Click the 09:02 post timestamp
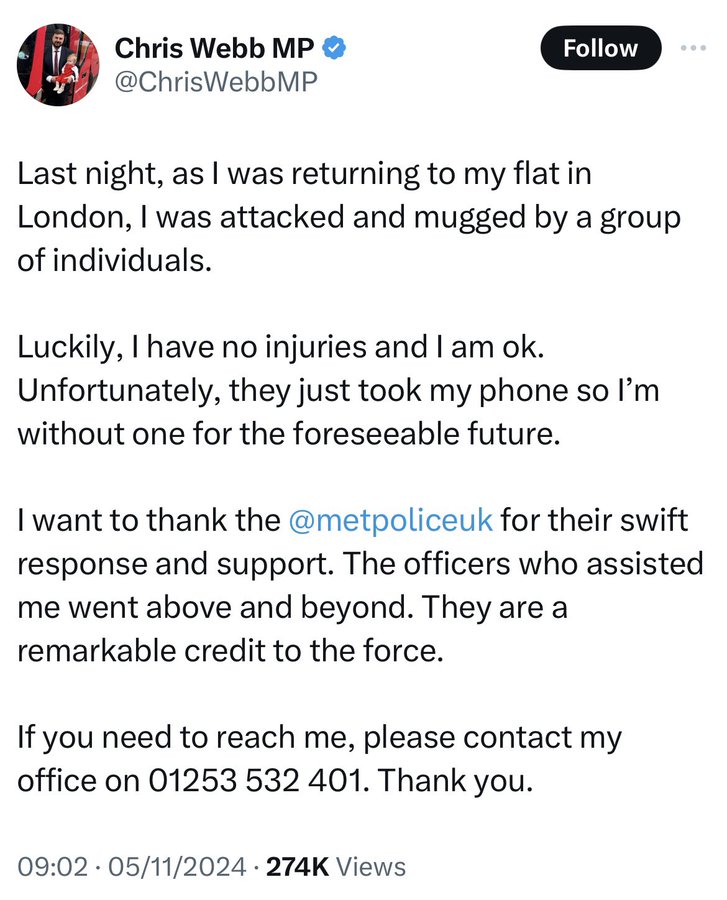Screen dimensions: 727x900 click(x=53, y=867)
